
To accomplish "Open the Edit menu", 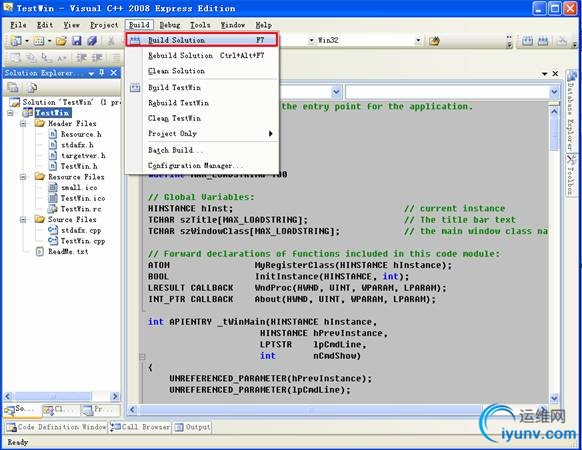I will click(45, 25).
